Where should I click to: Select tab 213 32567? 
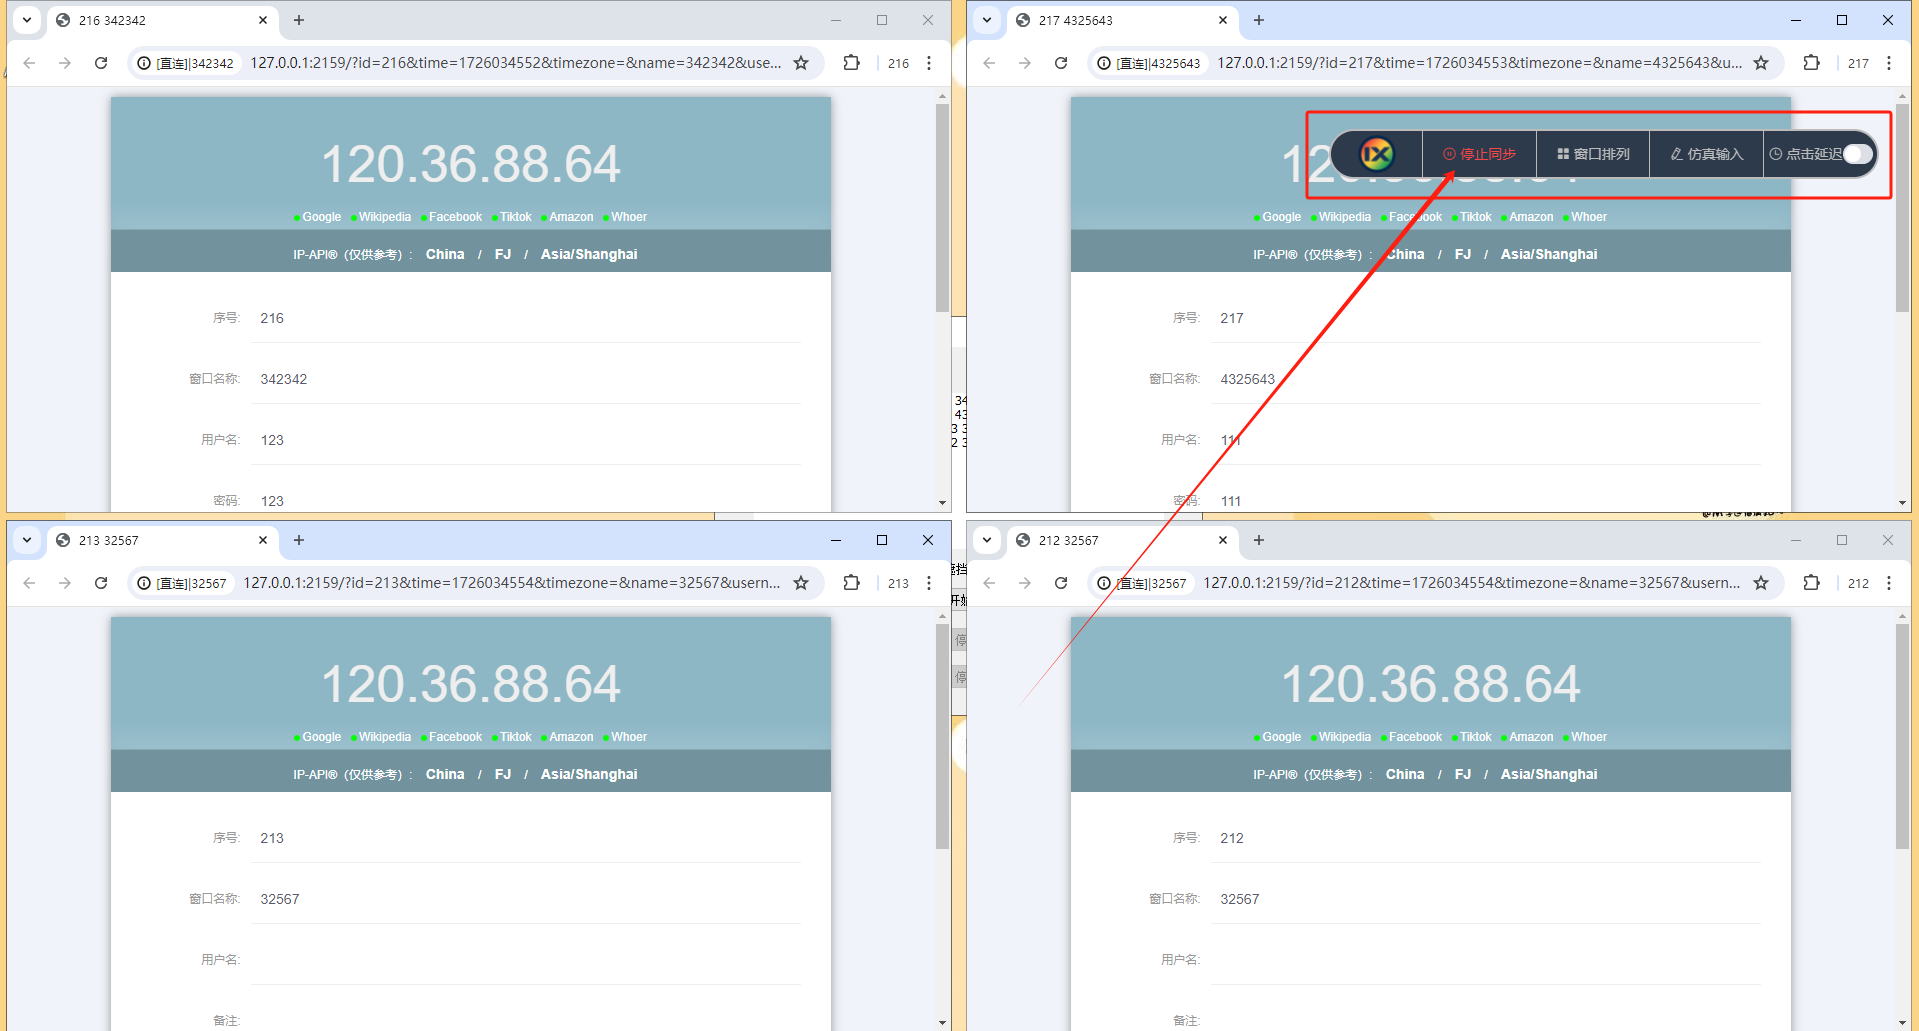point(162,540)
